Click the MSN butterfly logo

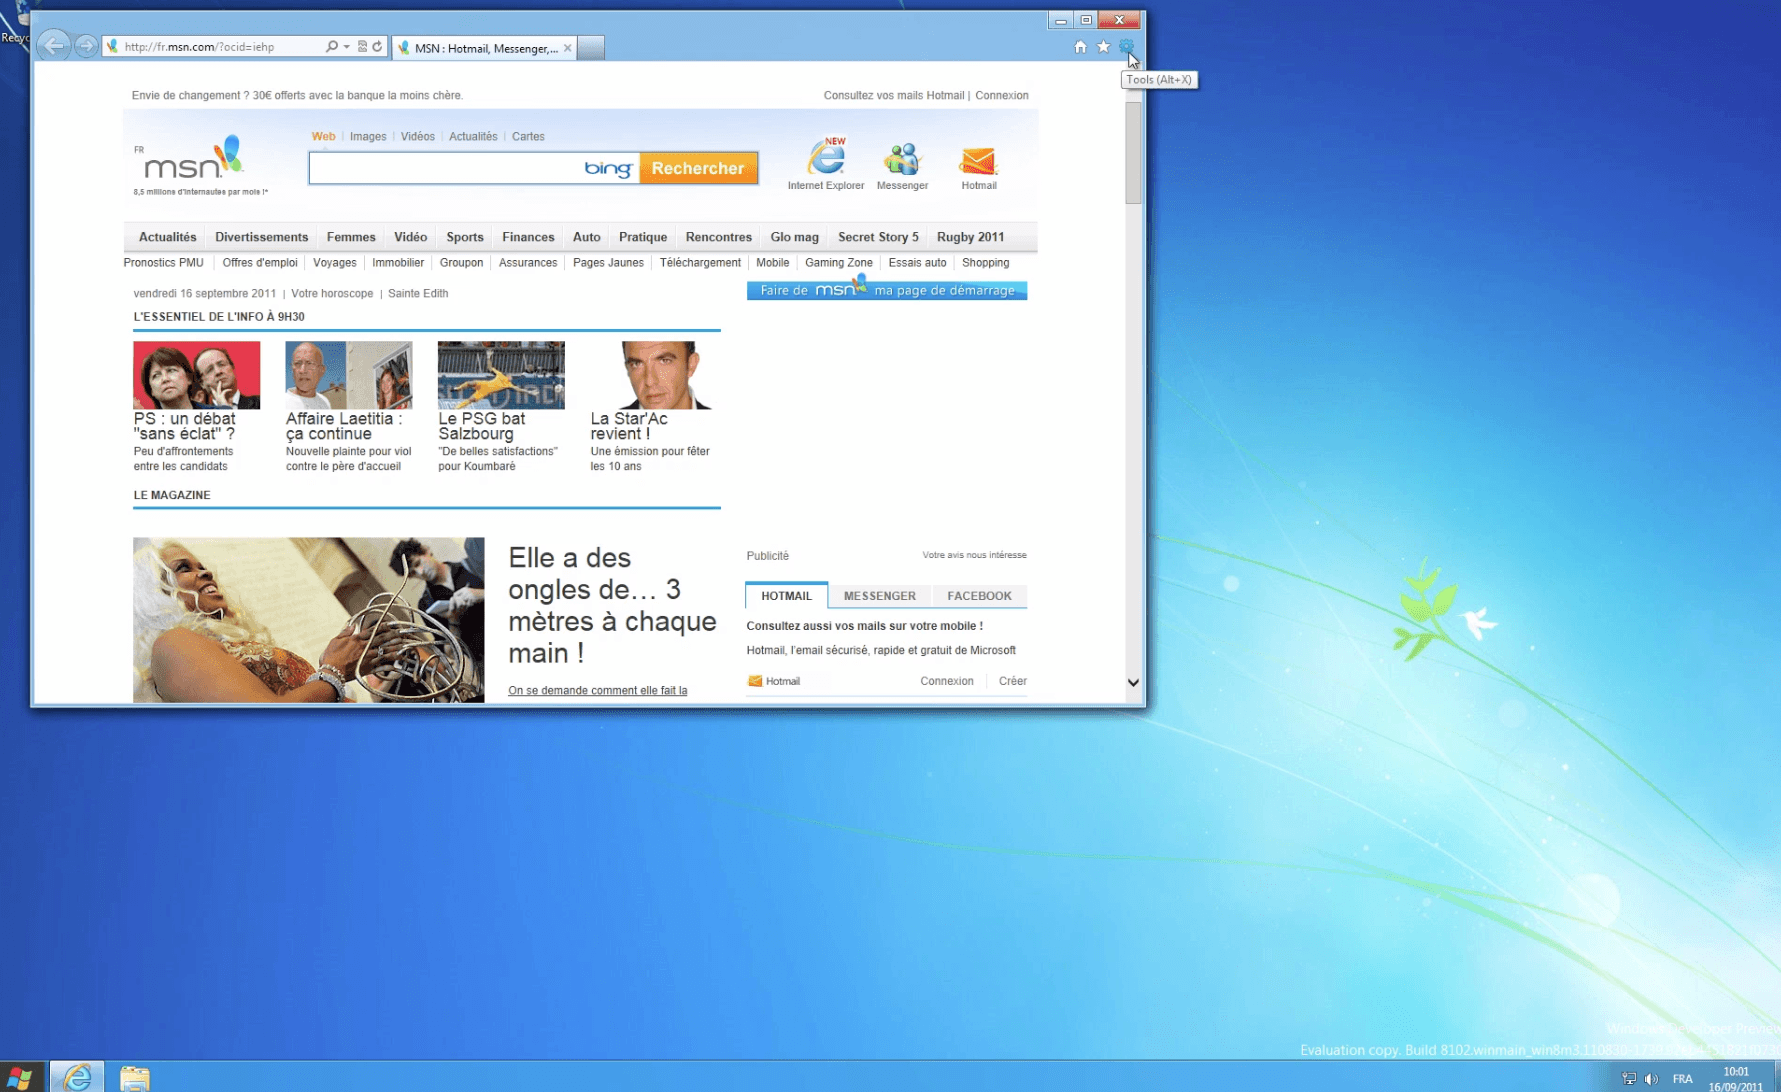(x=194, y=159)
